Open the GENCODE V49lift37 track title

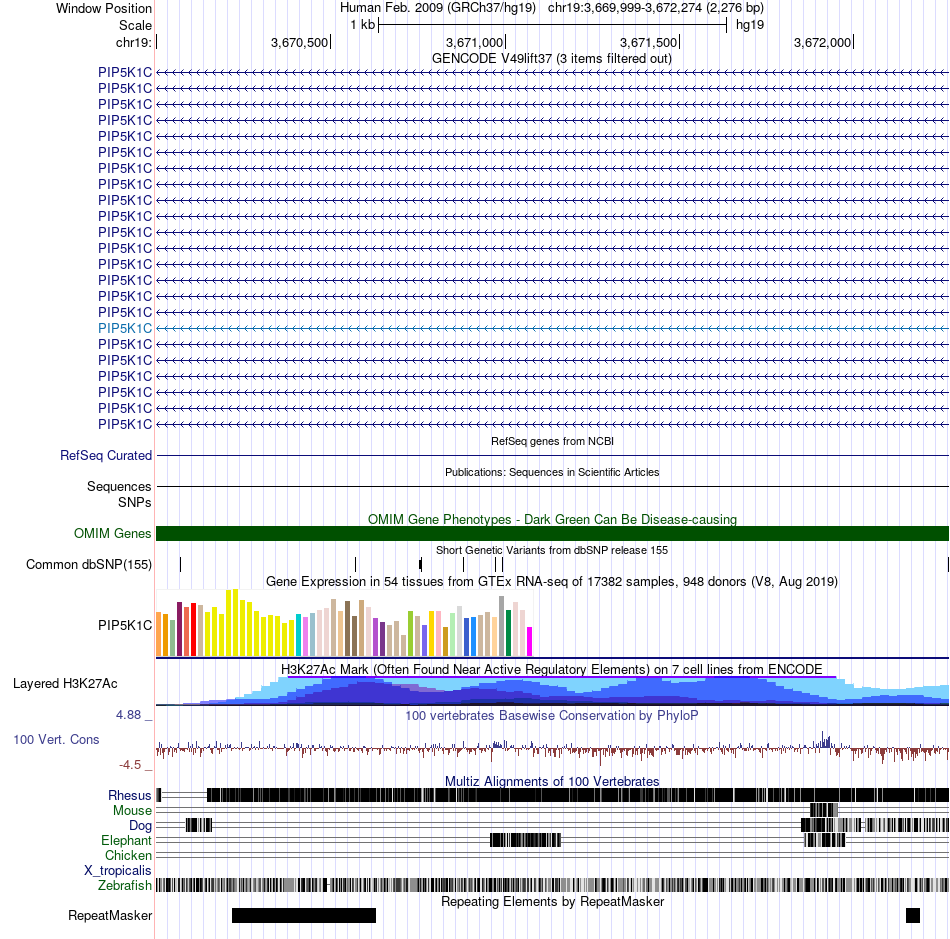click(x=551, y=59)
